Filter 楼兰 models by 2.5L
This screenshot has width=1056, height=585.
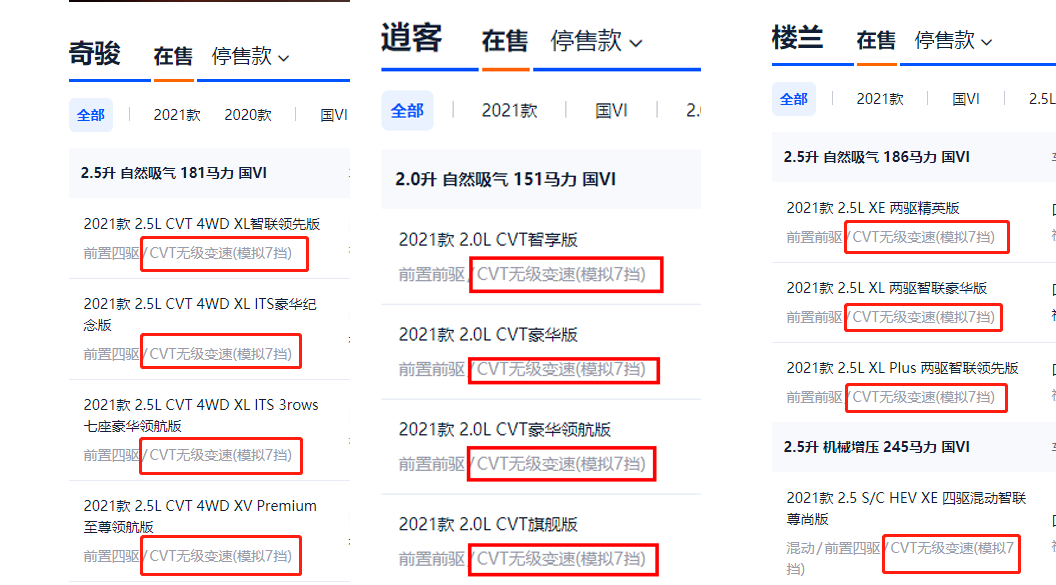(1042, 99)
